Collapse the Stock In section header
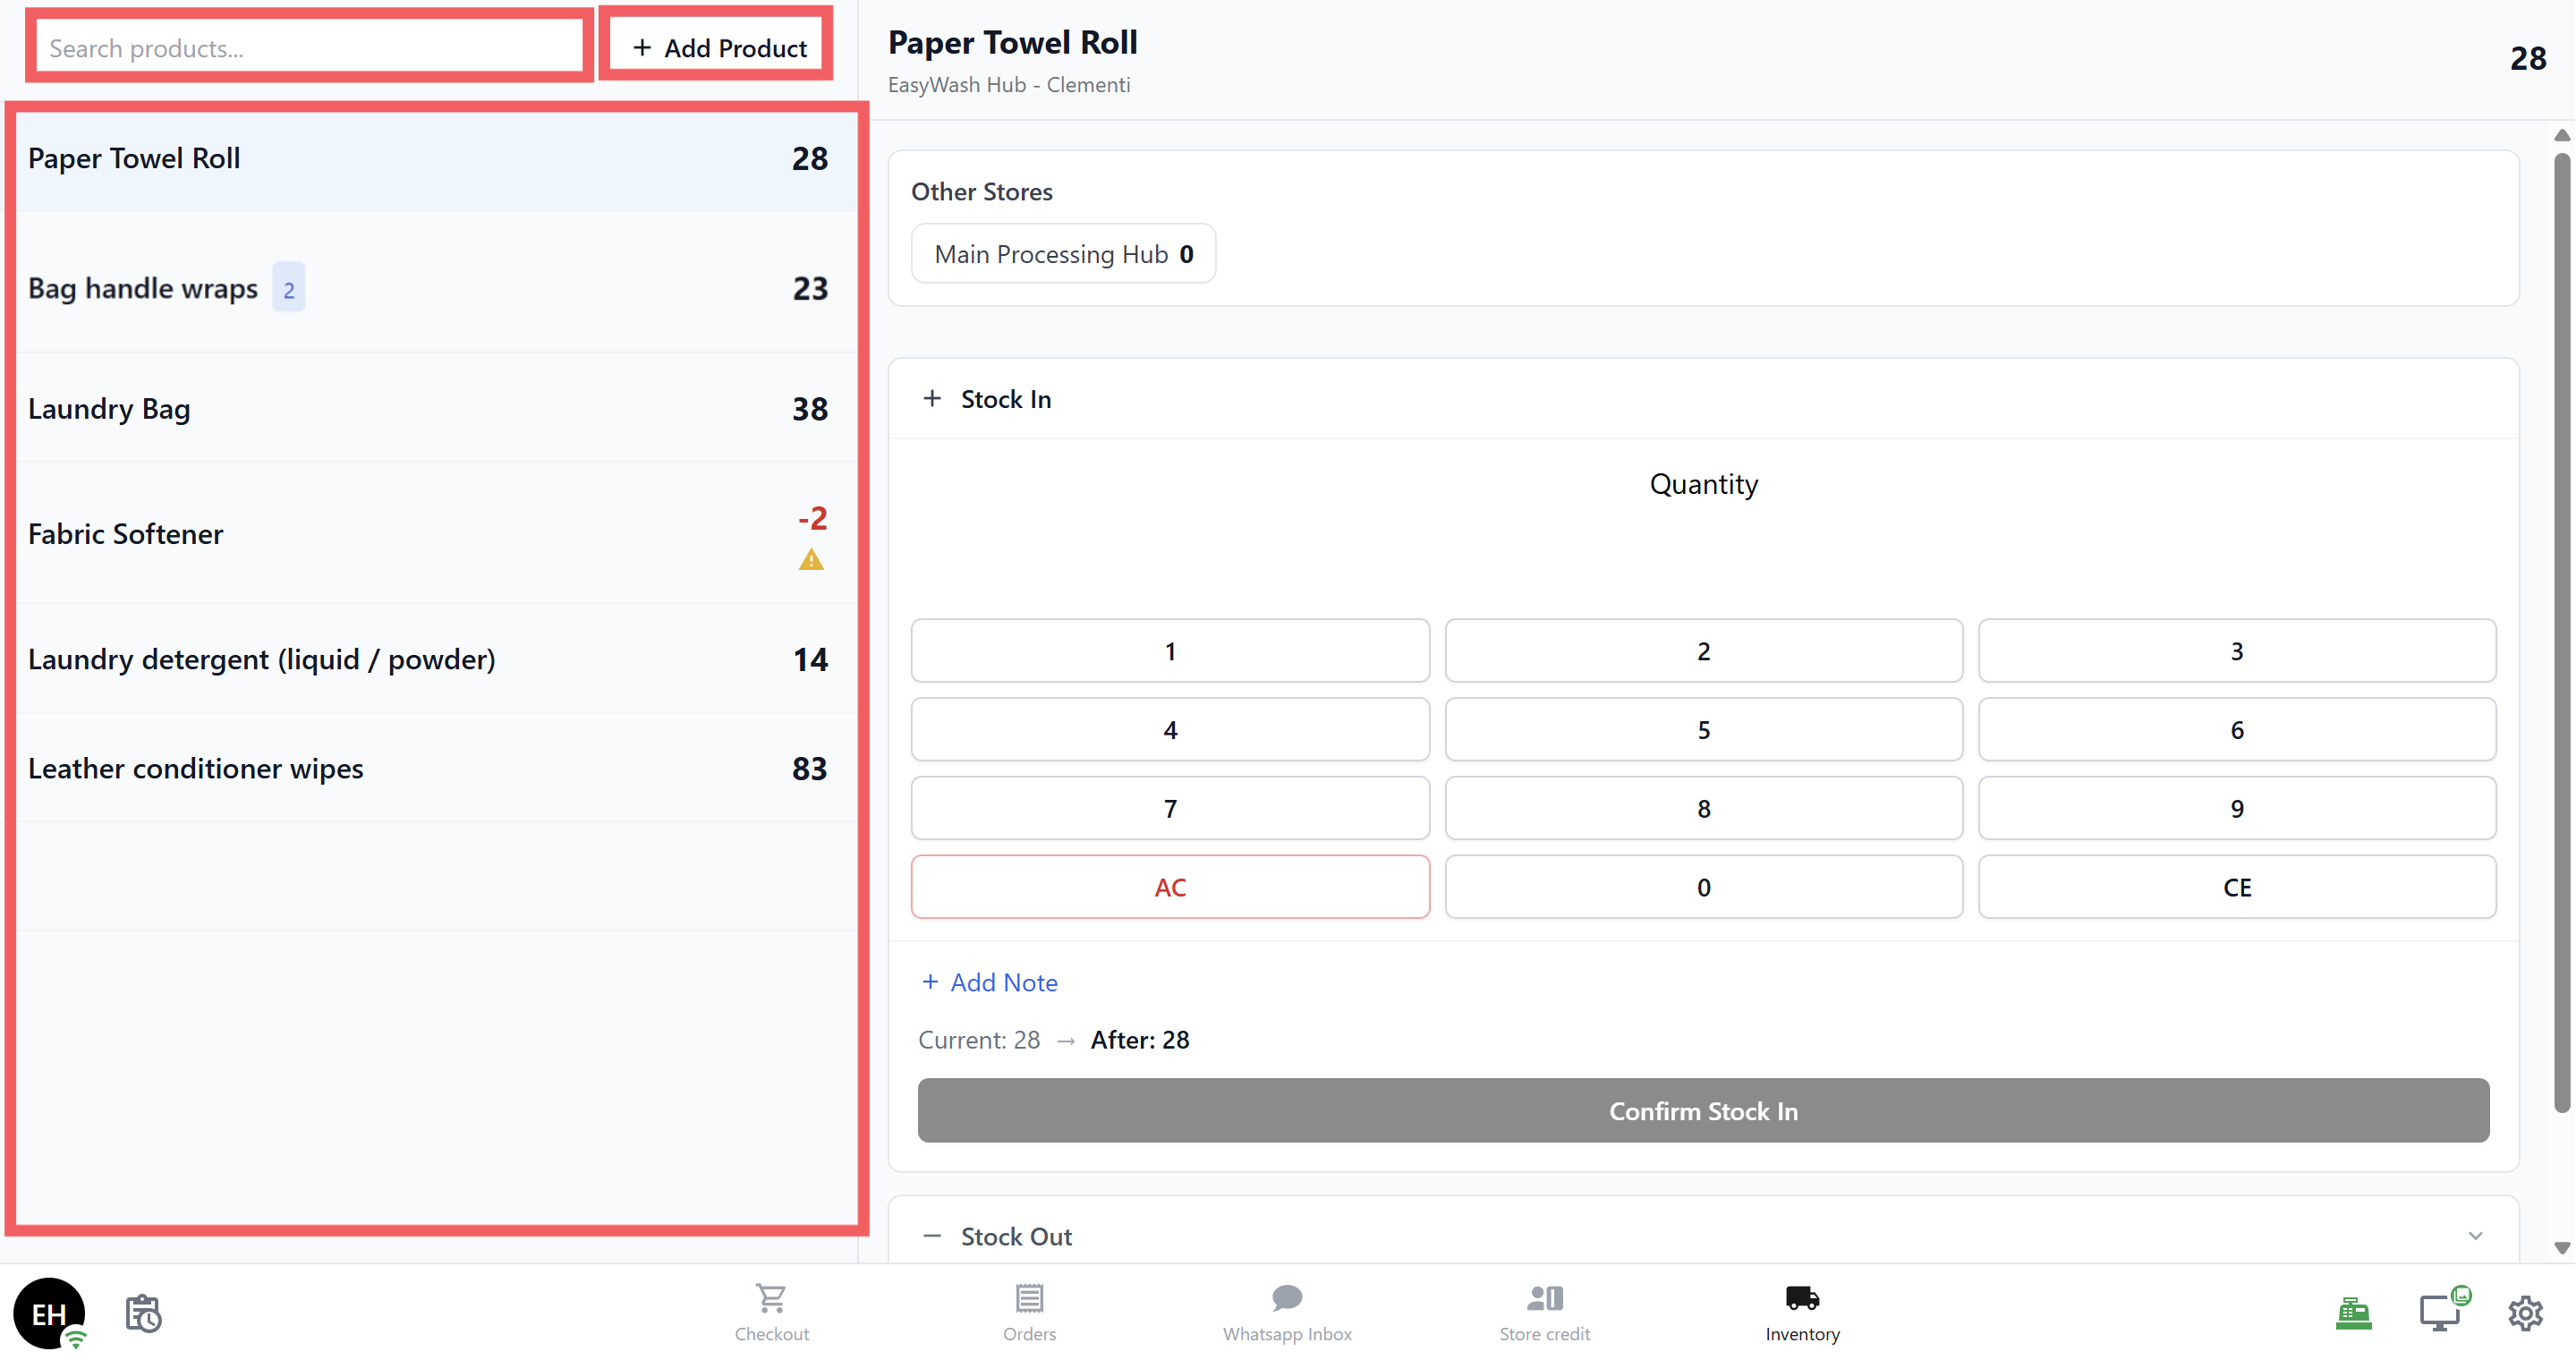 1005,399
